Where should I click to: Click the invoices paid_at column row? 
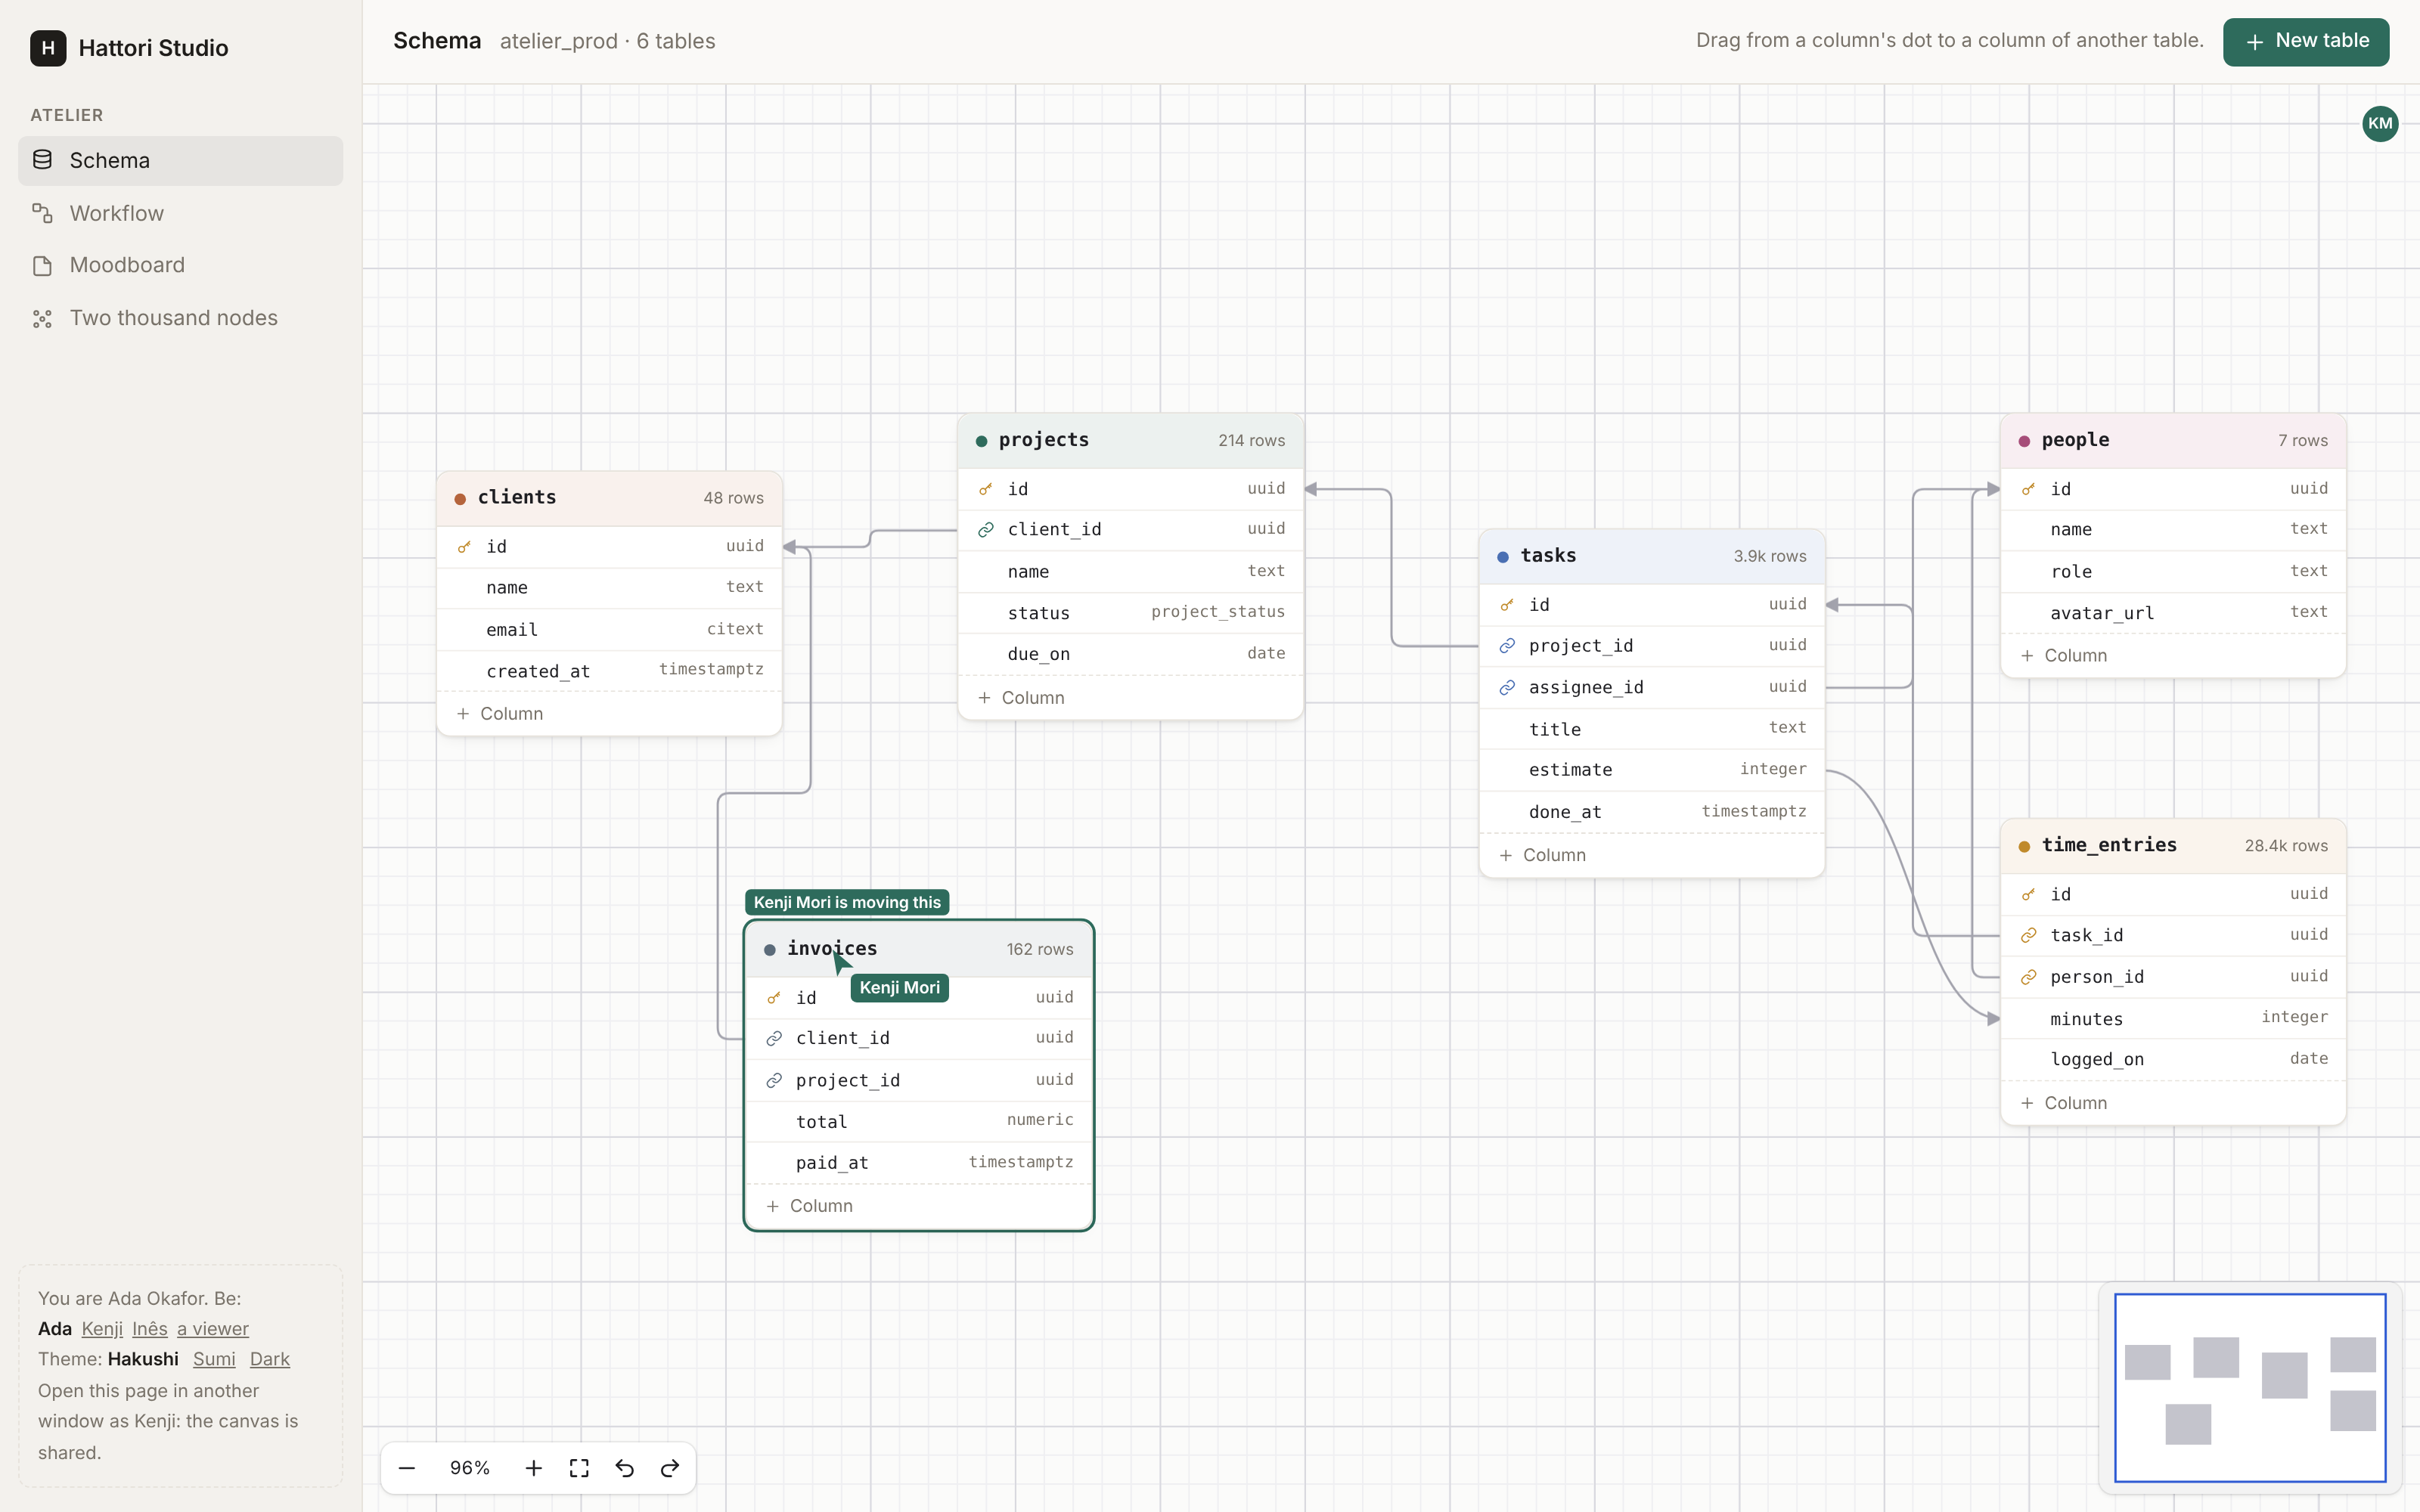pyautogui.click(x=919, y=1163)
